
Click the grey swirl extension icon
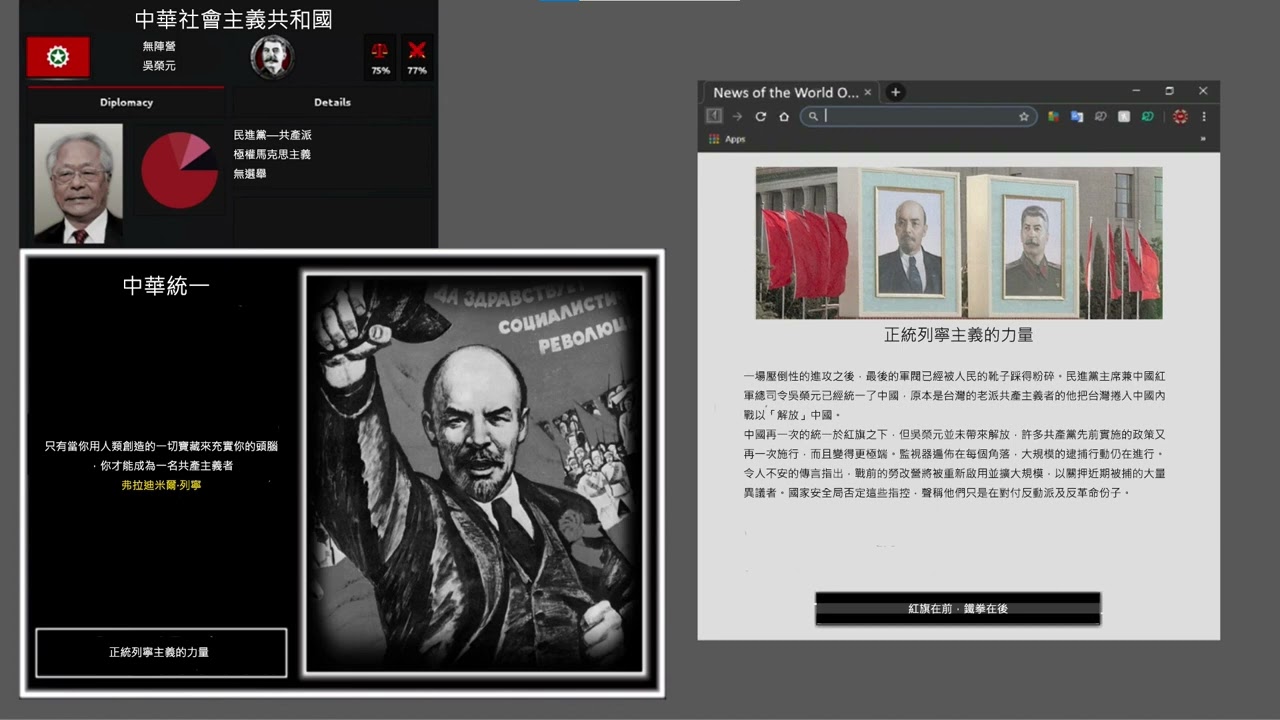(x=1100, y=116)
